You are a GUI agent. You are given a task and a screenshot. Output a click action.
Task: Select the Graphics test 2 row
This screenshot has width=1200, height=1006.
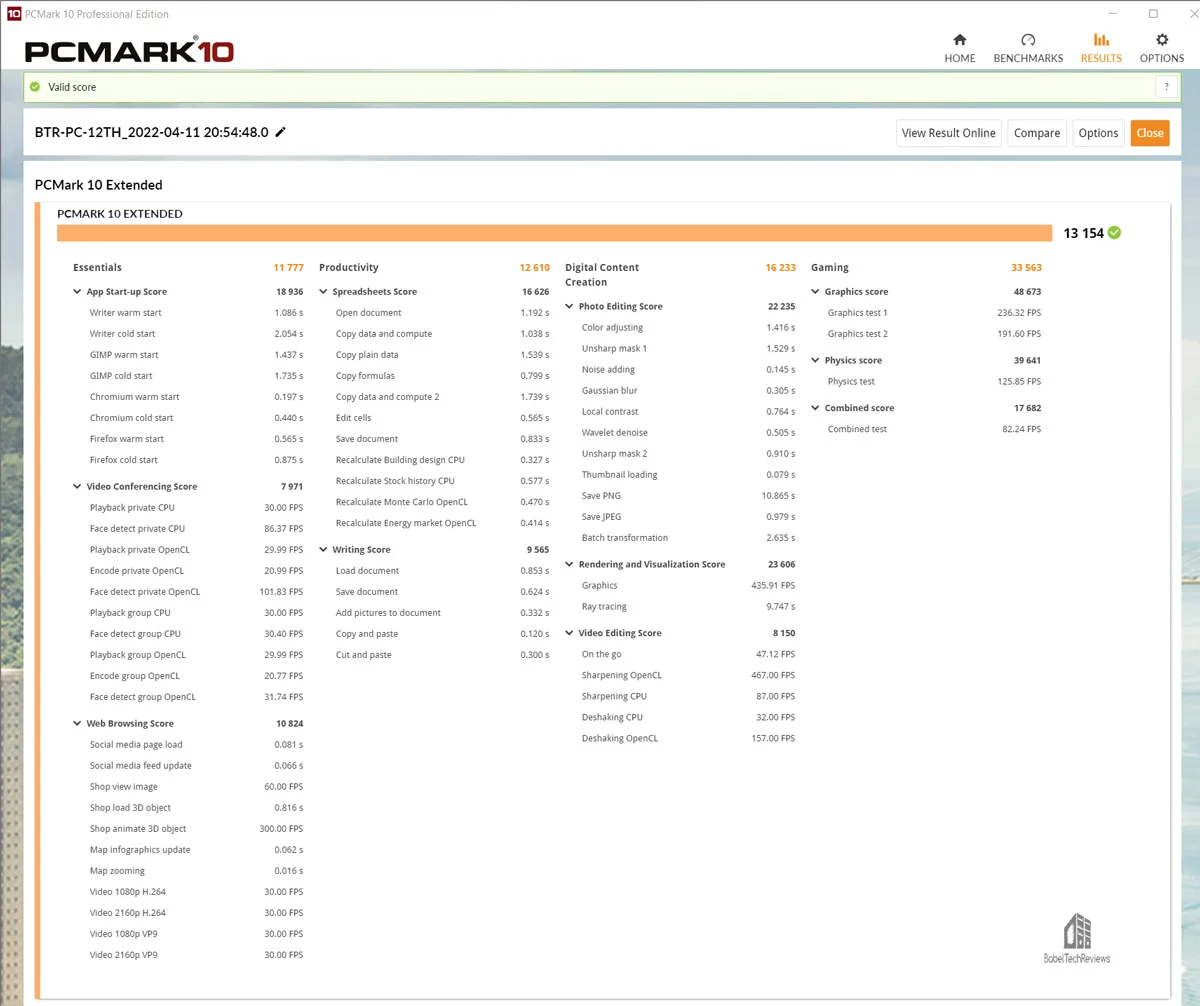point(934,334)
